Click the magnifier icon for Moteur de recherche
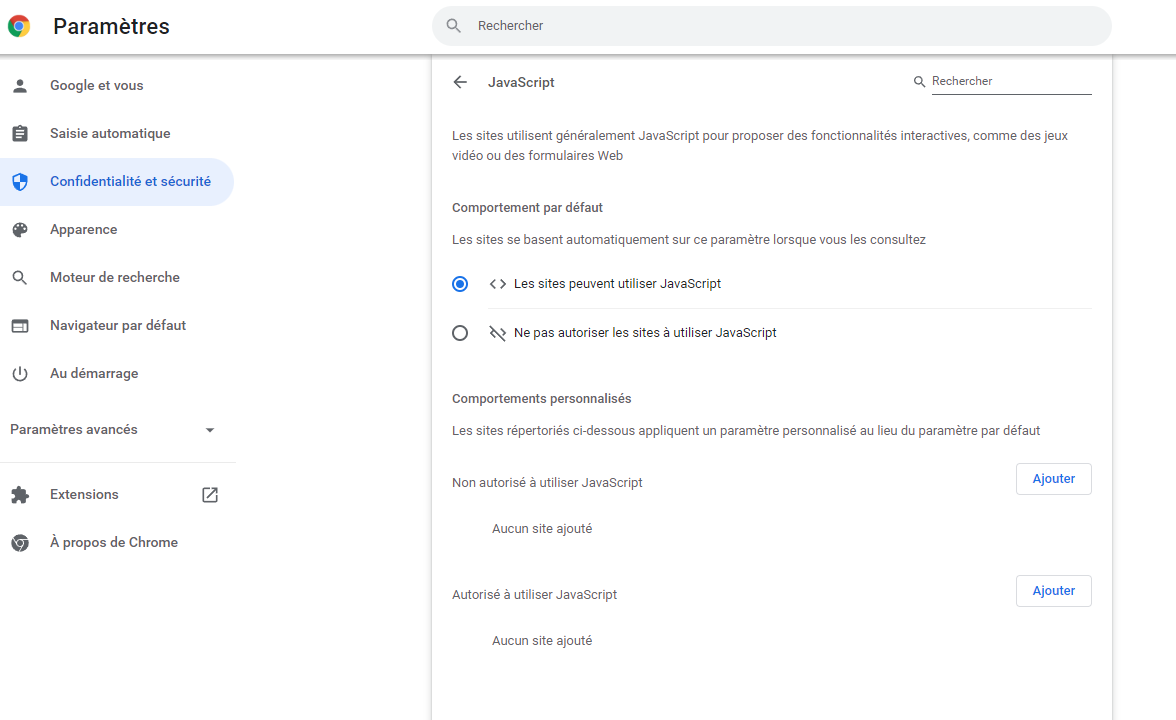 (20, 278)
